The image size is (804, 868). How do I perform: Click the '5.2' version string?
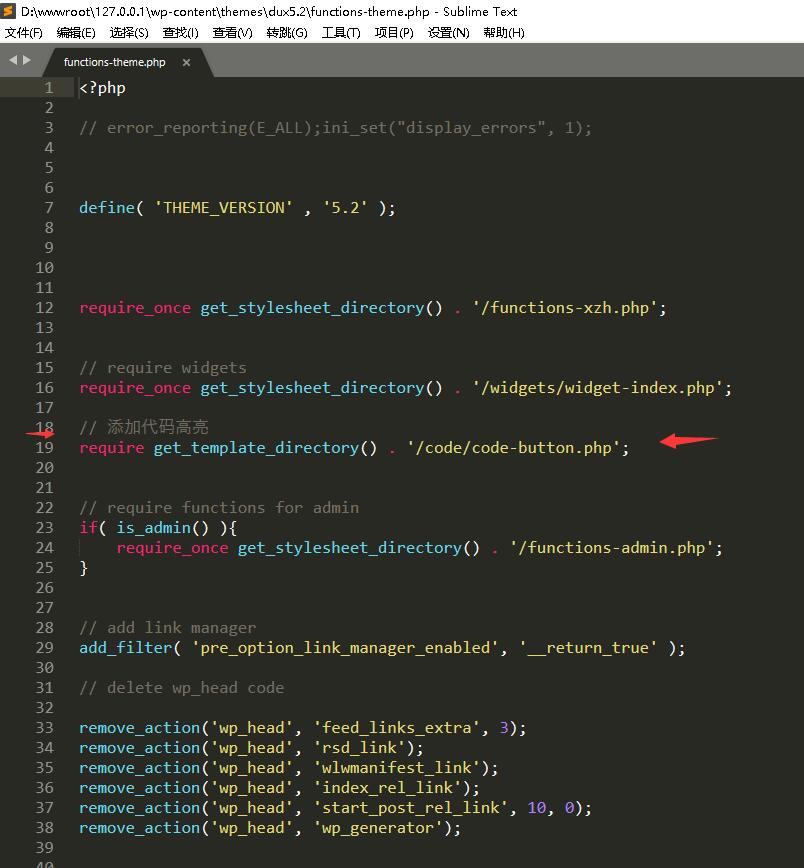point(345,208)
